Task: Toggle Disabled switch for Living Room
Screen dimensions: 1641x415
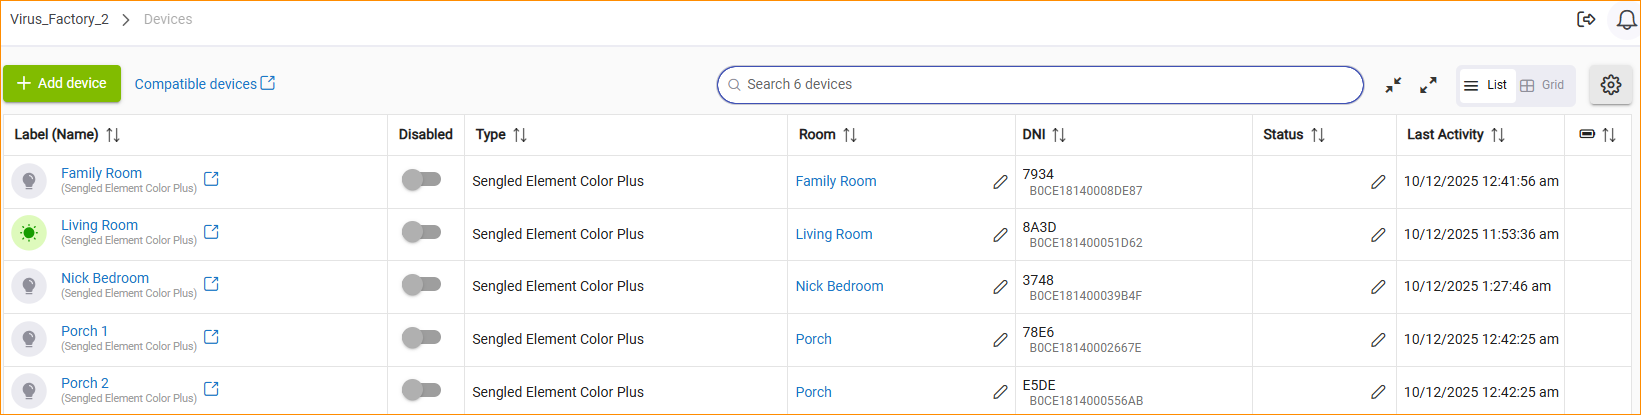Action: (421, 233)
